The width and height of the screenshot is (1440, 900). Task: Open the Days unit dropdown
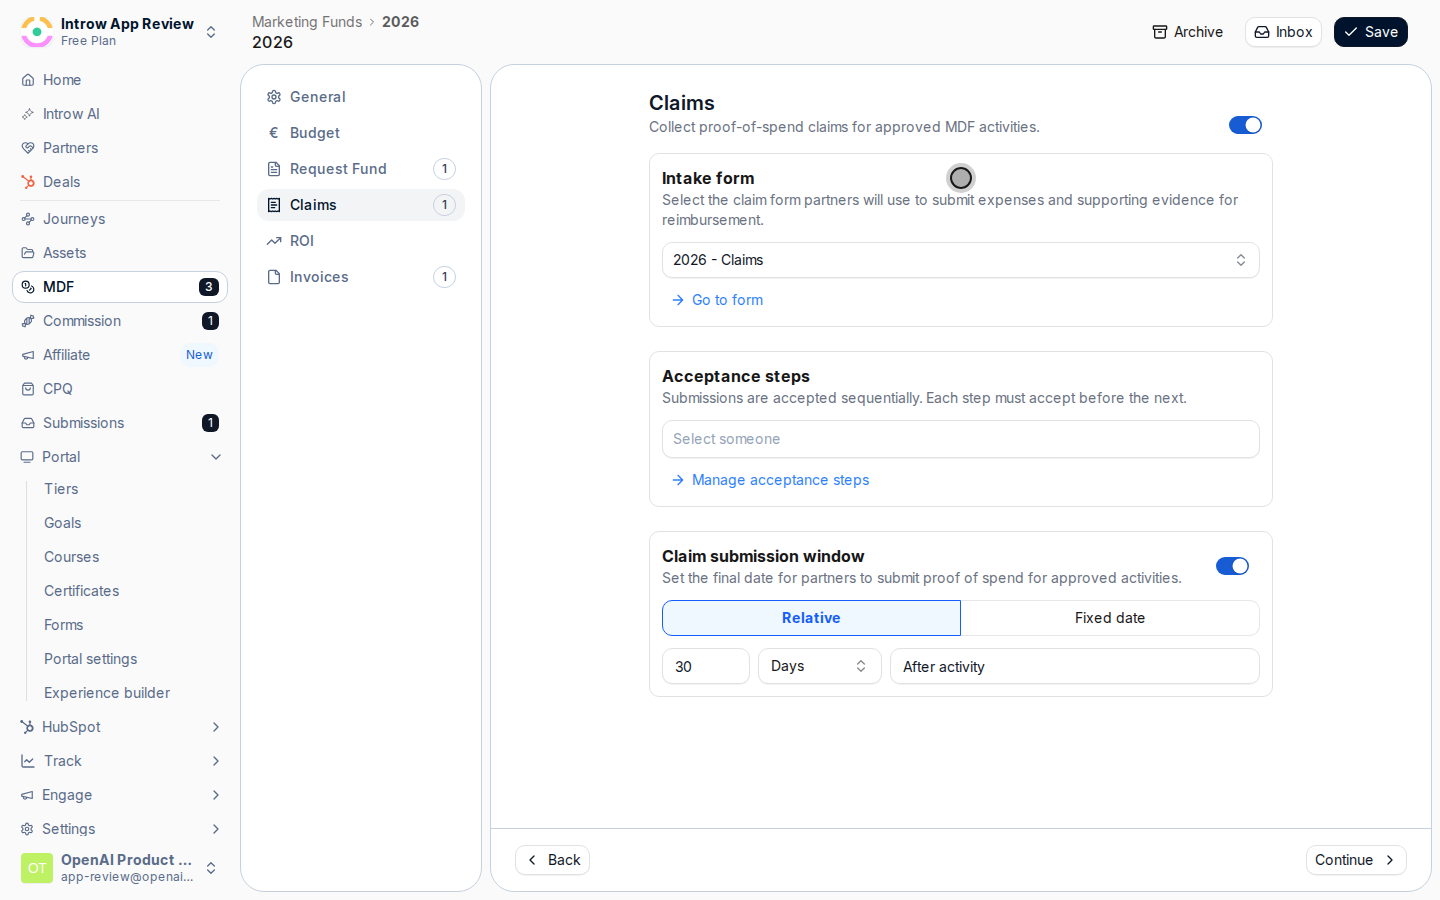[x=819, y=666]
